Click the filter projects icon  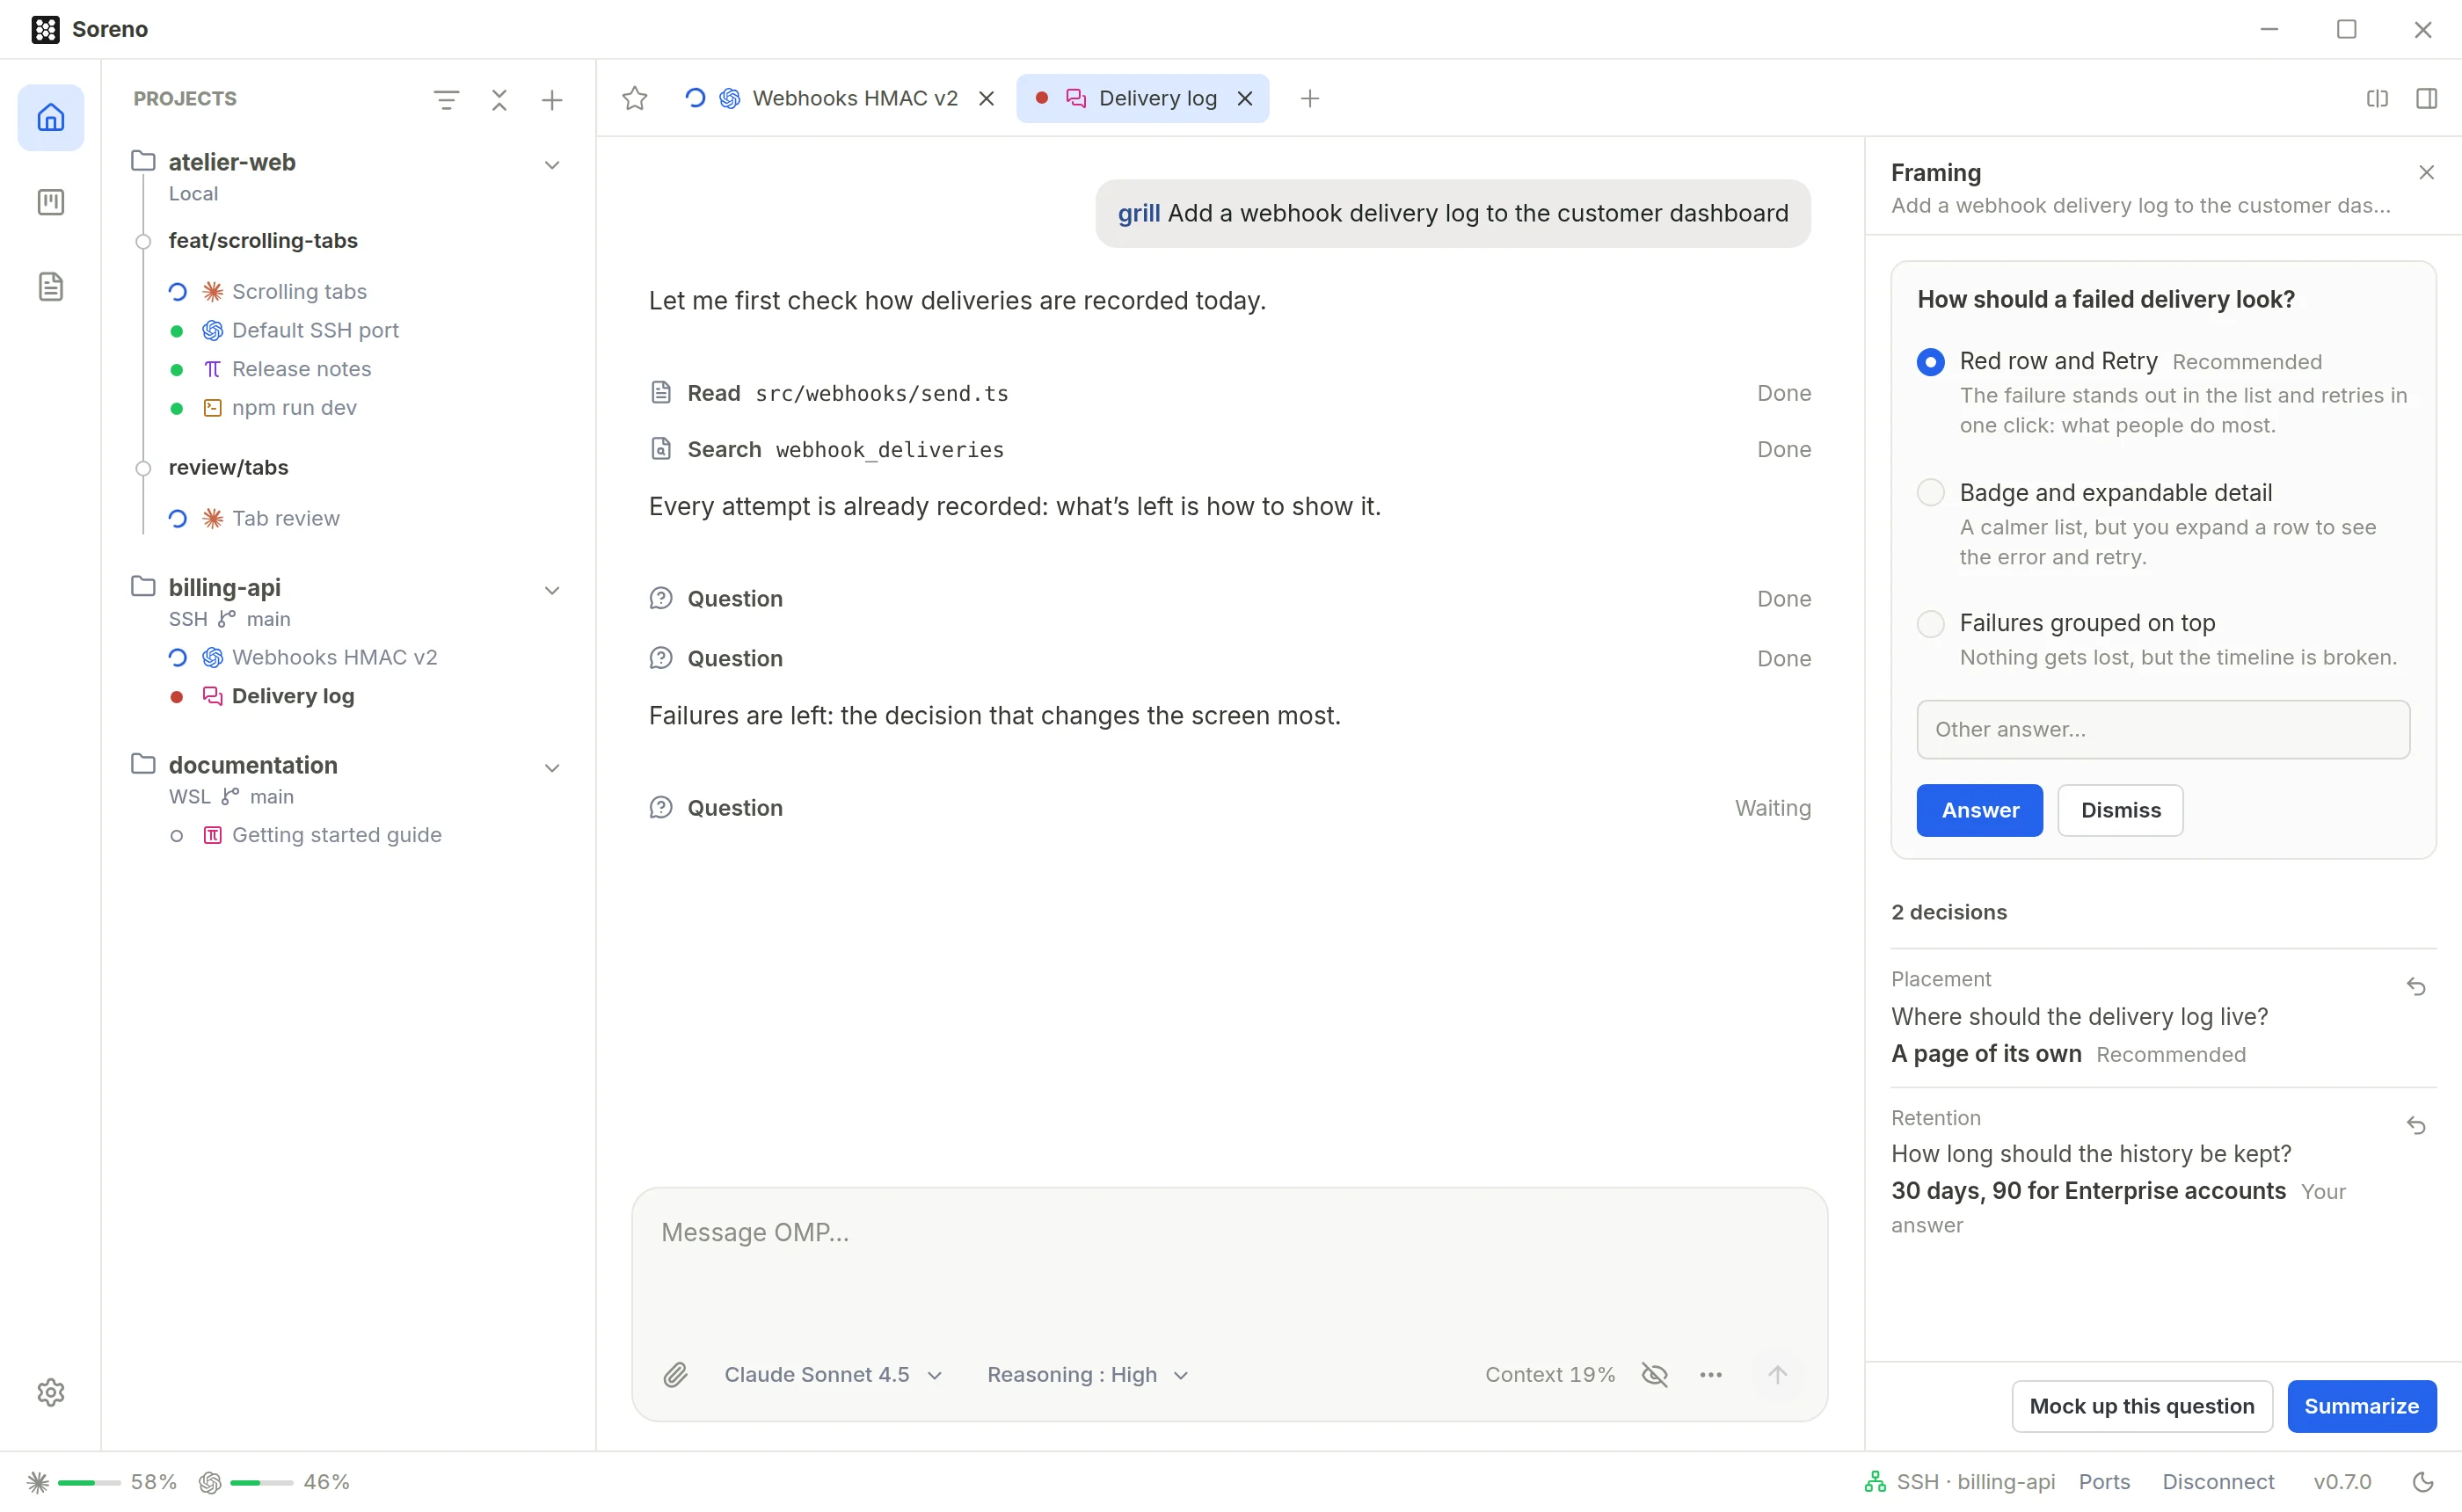(446, 99)
